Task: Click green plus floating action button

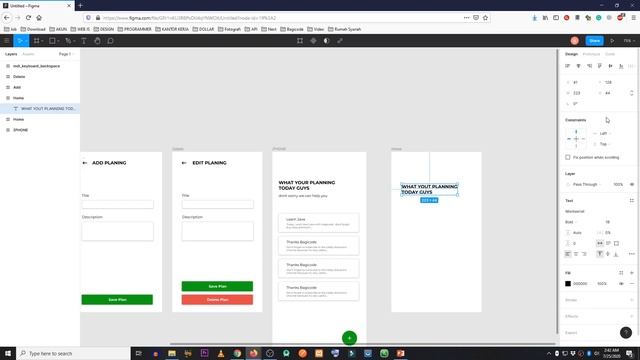Action: click(349, 338)
